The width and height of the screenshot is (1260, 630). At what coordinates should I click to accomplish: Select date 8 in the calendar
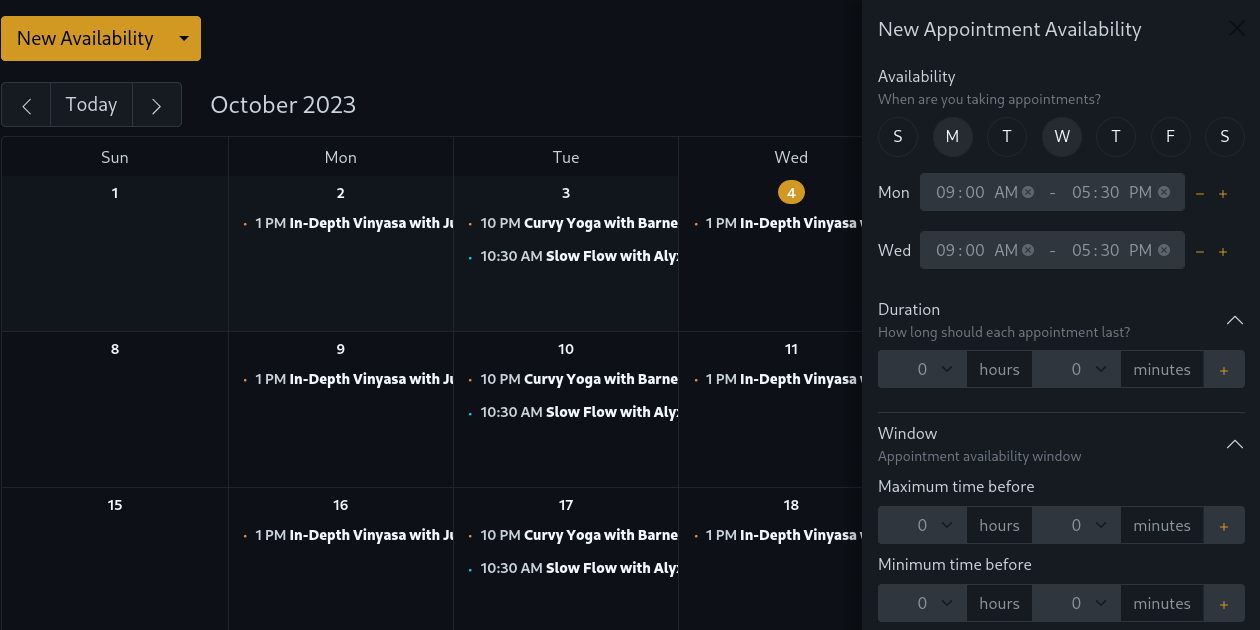pos(115,349)
